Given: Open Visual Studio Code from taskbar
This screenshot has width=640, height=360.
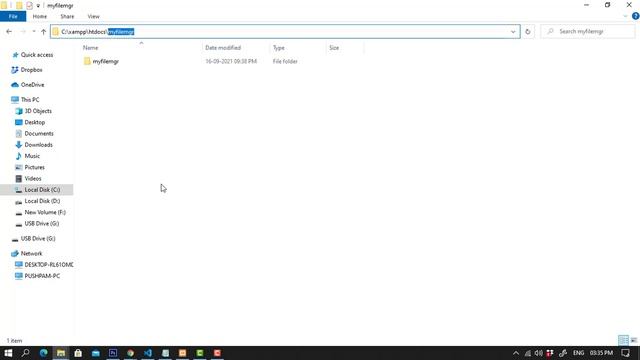Looking at the screenshot, I should coord(148,353).
